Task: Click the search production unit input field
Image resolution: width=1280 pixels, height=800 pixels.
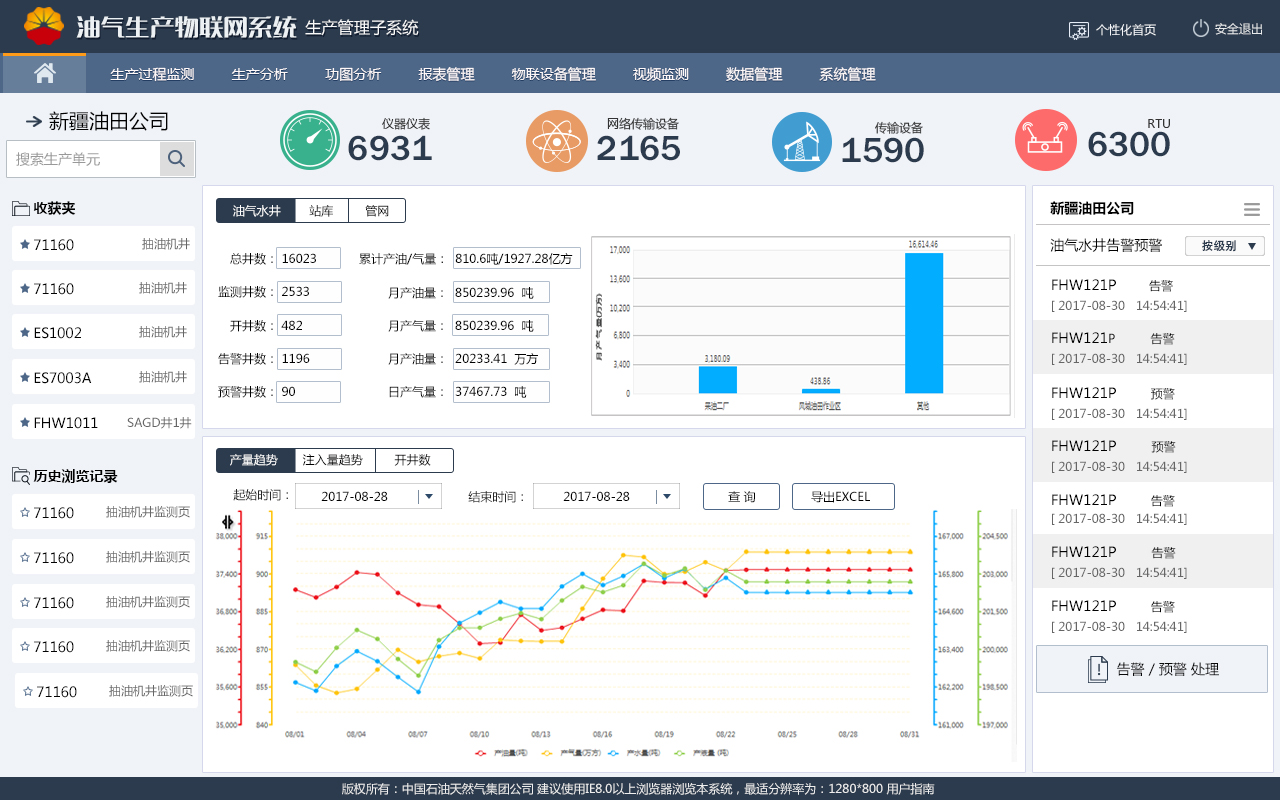Action: click(x=83, y=159)
